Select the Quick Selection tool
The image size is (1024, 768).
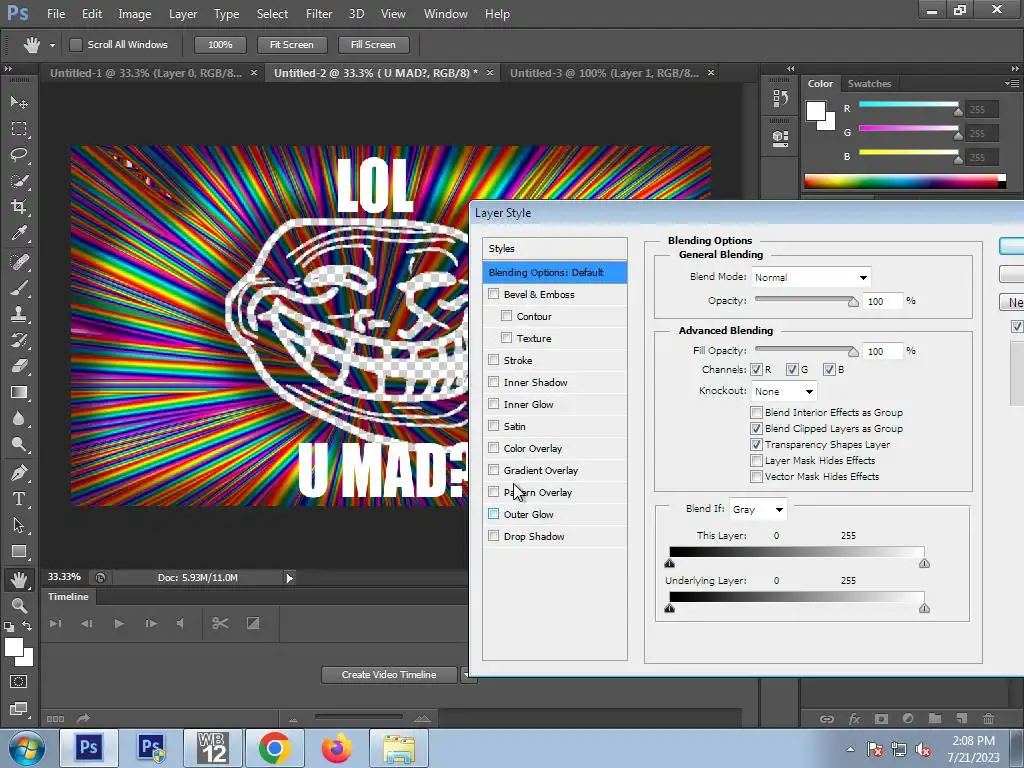coord(19,181)
